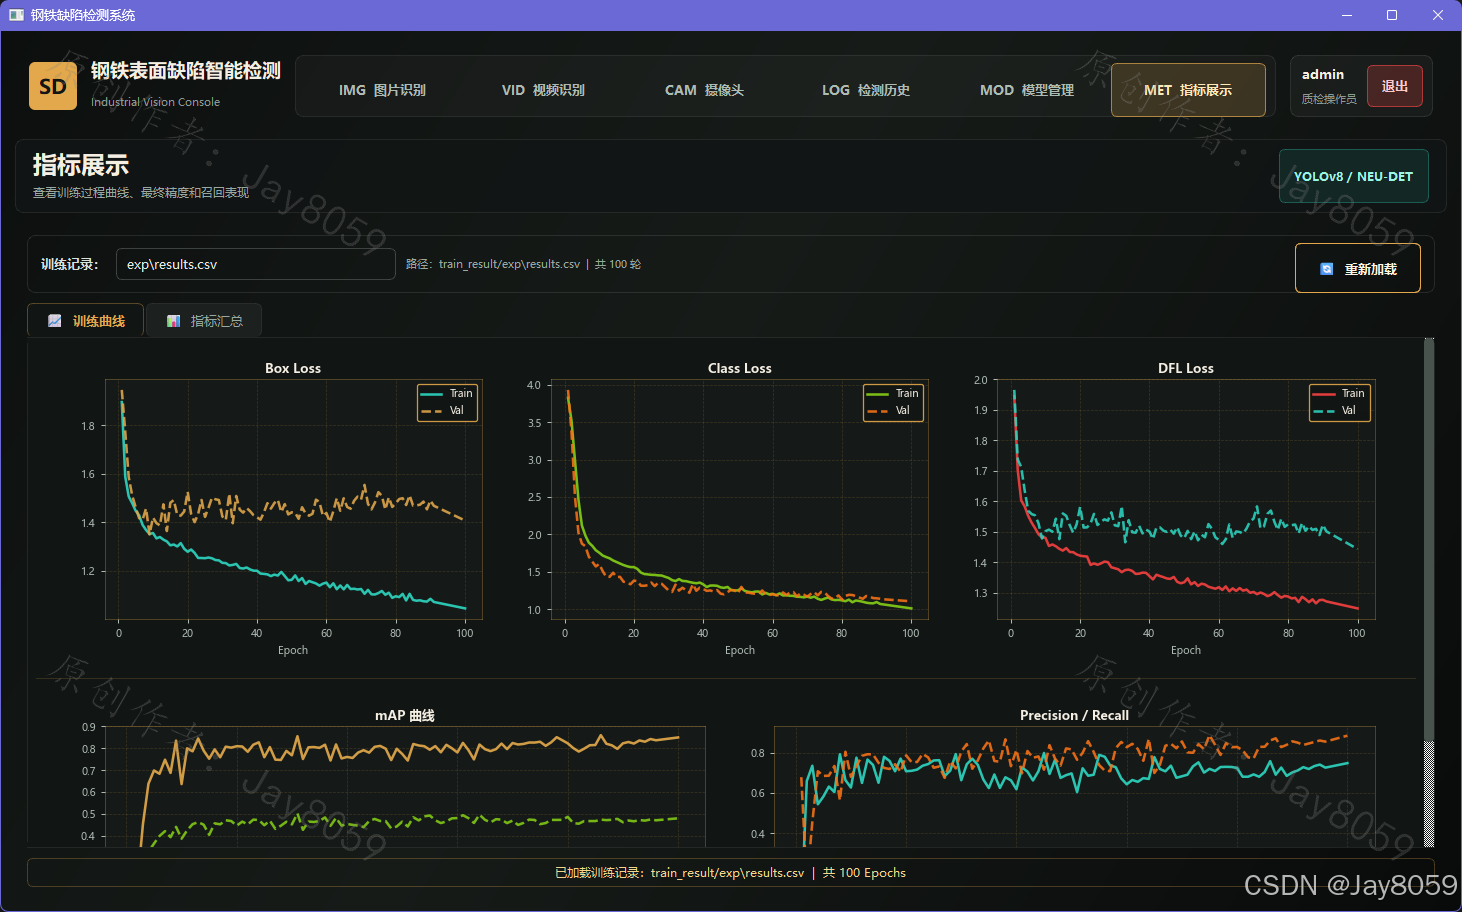
Task: Select MET 指标展示 nav item
Action: 1188,90
